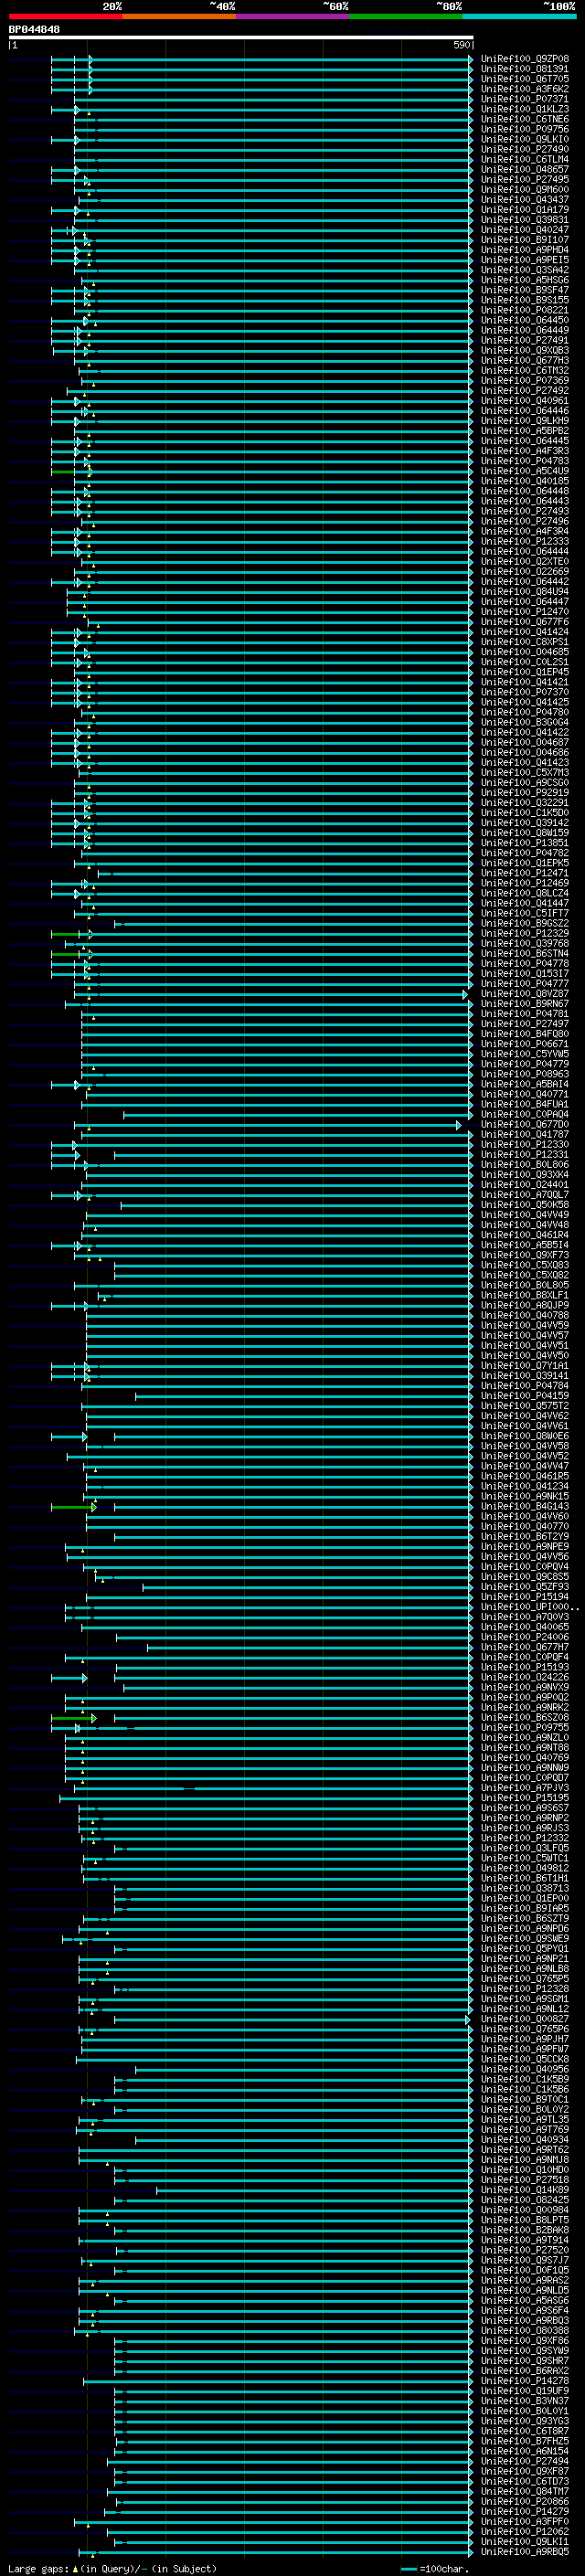
Task: Select hit UniRef100_Q4VV49
Action: coord(525,1215)
